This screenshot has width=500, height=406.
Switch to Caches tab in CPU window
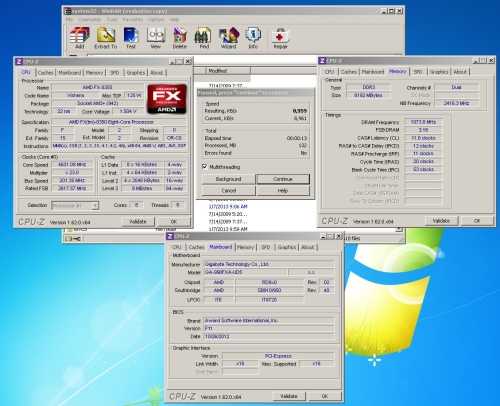tap(45, 73)
